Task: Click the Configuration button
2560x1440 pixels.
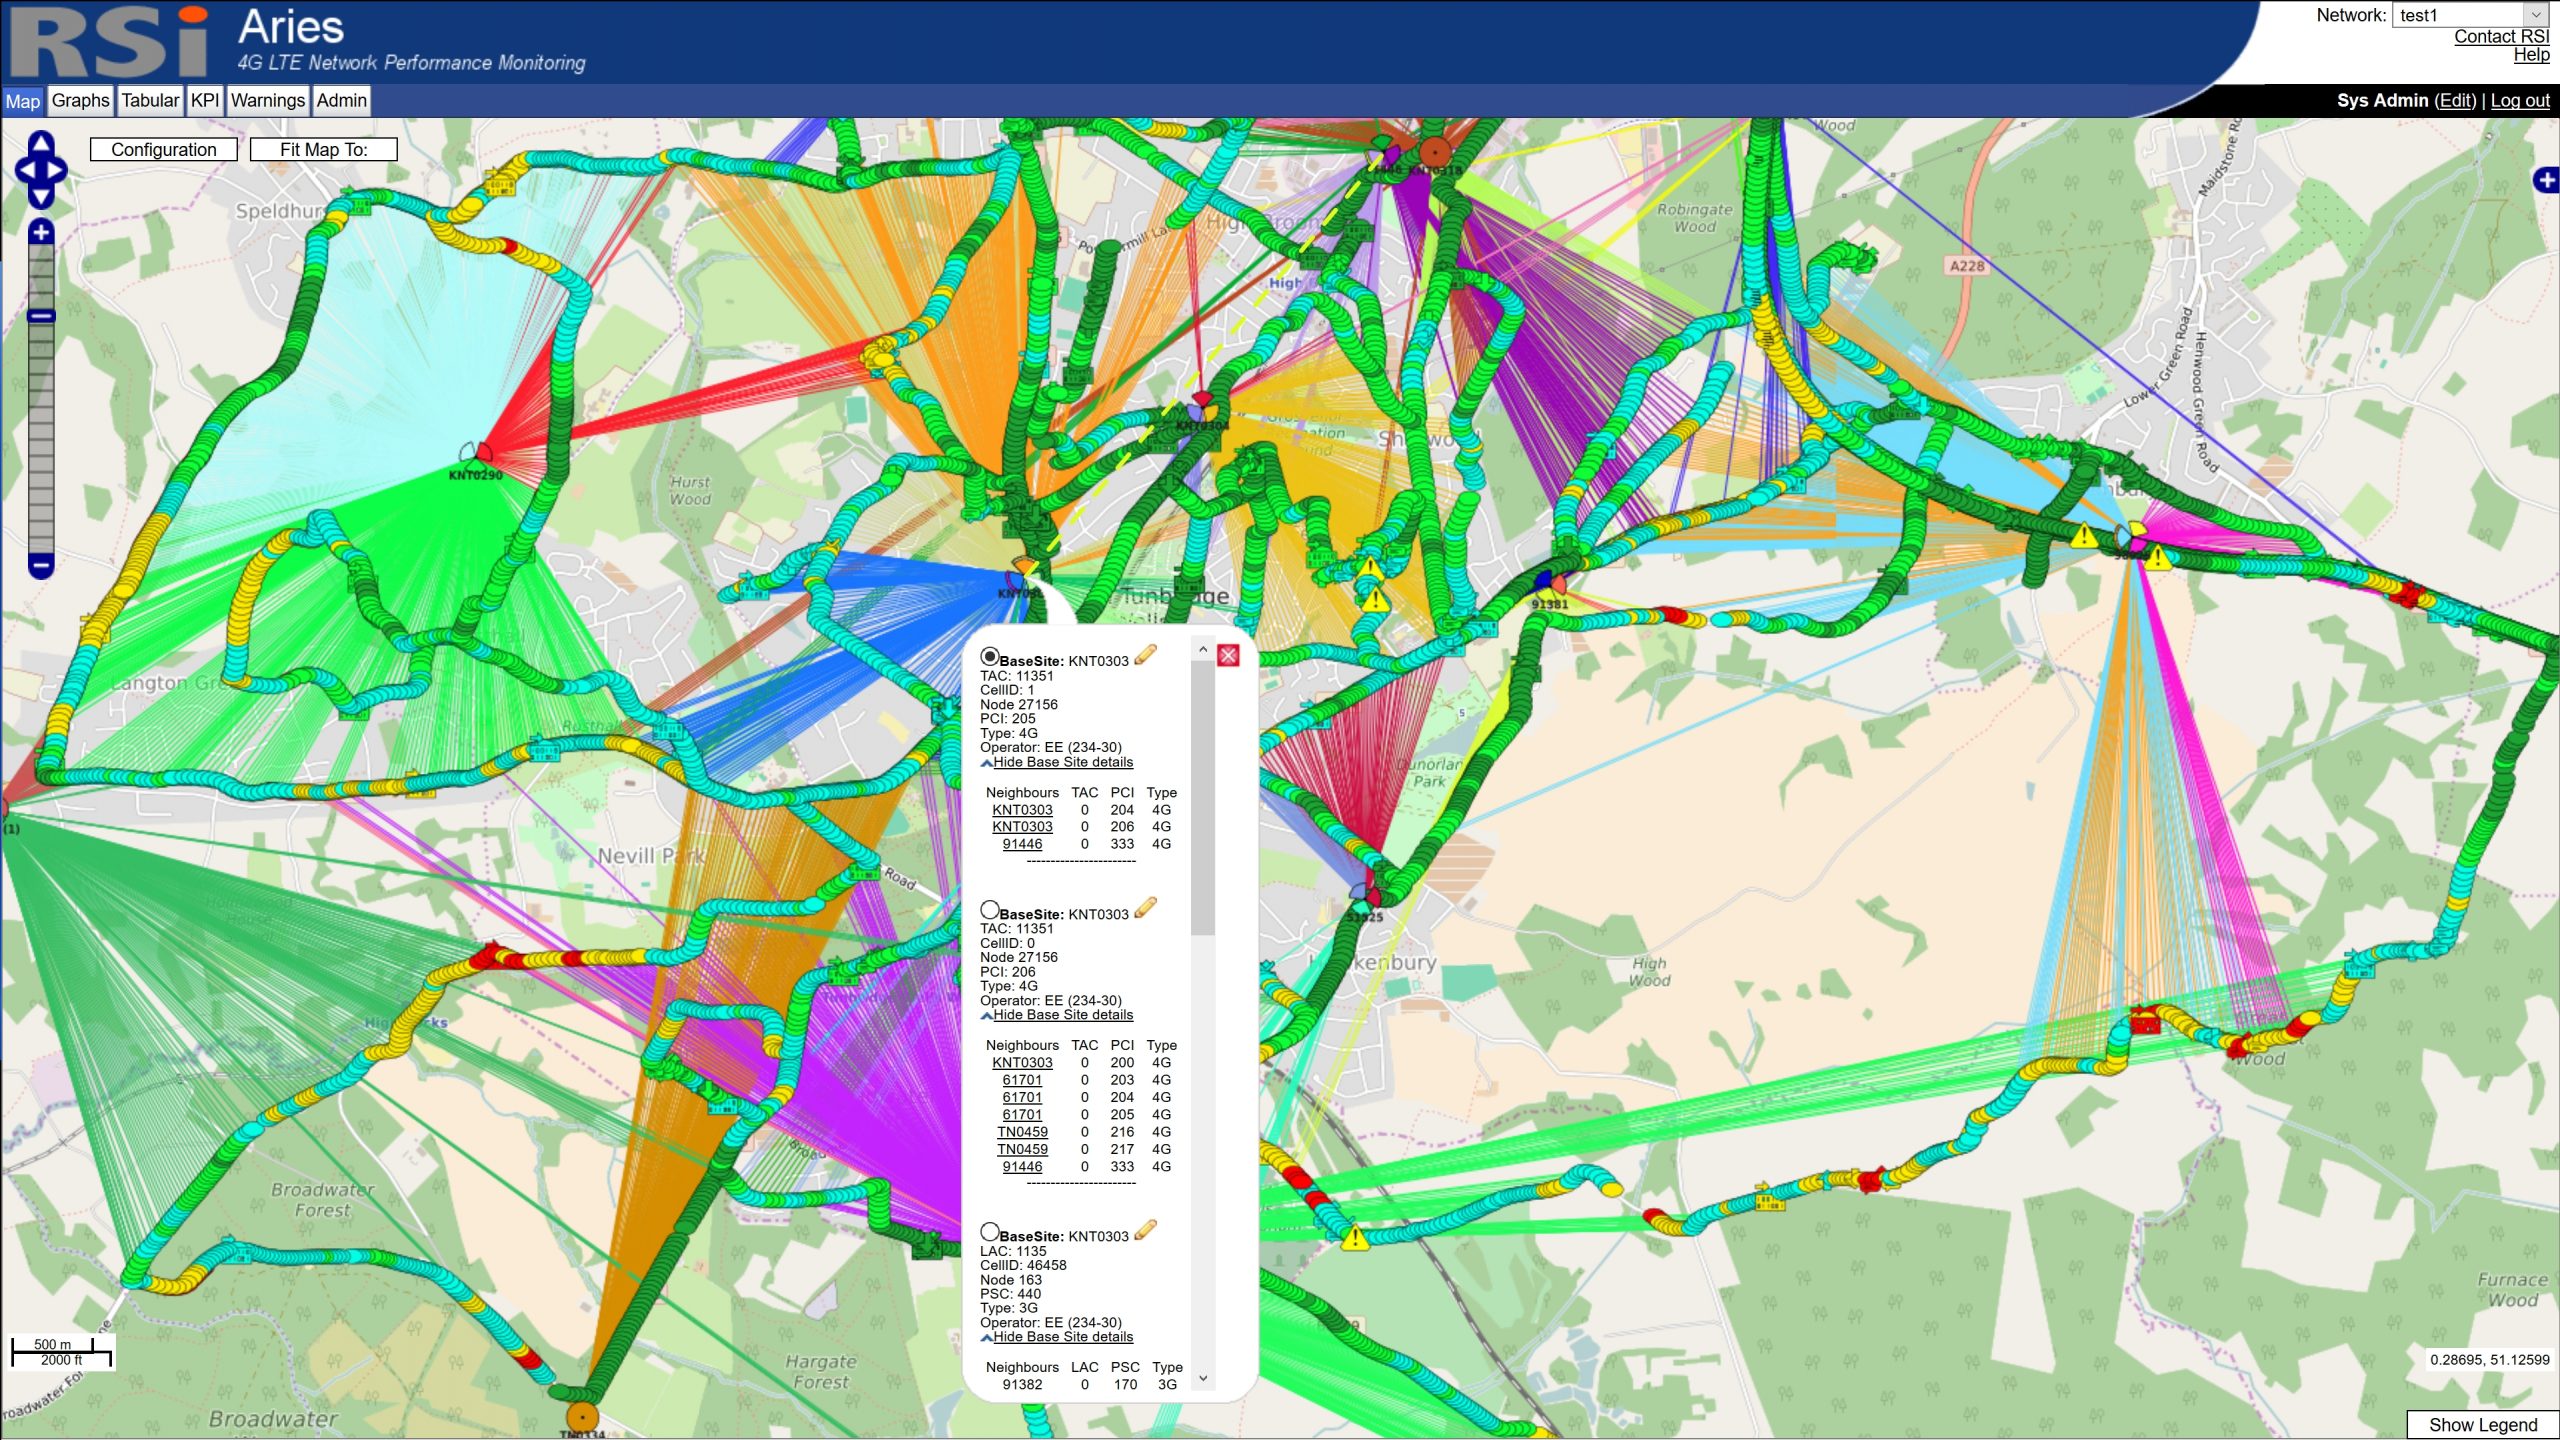Action: pos(164,150)
